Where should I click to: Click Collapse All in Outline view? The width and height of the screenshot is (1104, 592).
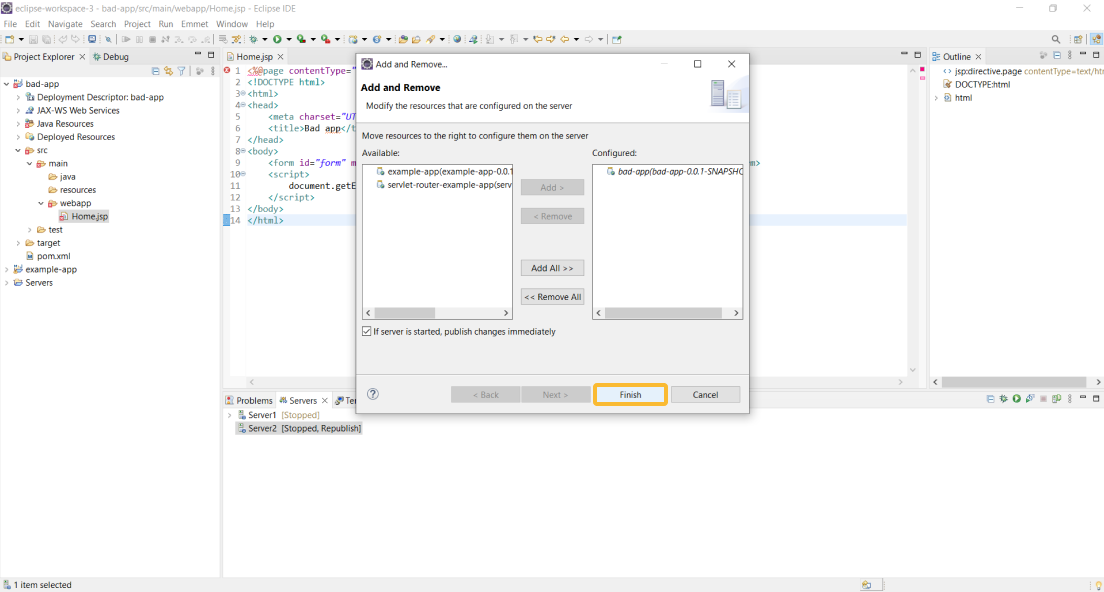1057,56
